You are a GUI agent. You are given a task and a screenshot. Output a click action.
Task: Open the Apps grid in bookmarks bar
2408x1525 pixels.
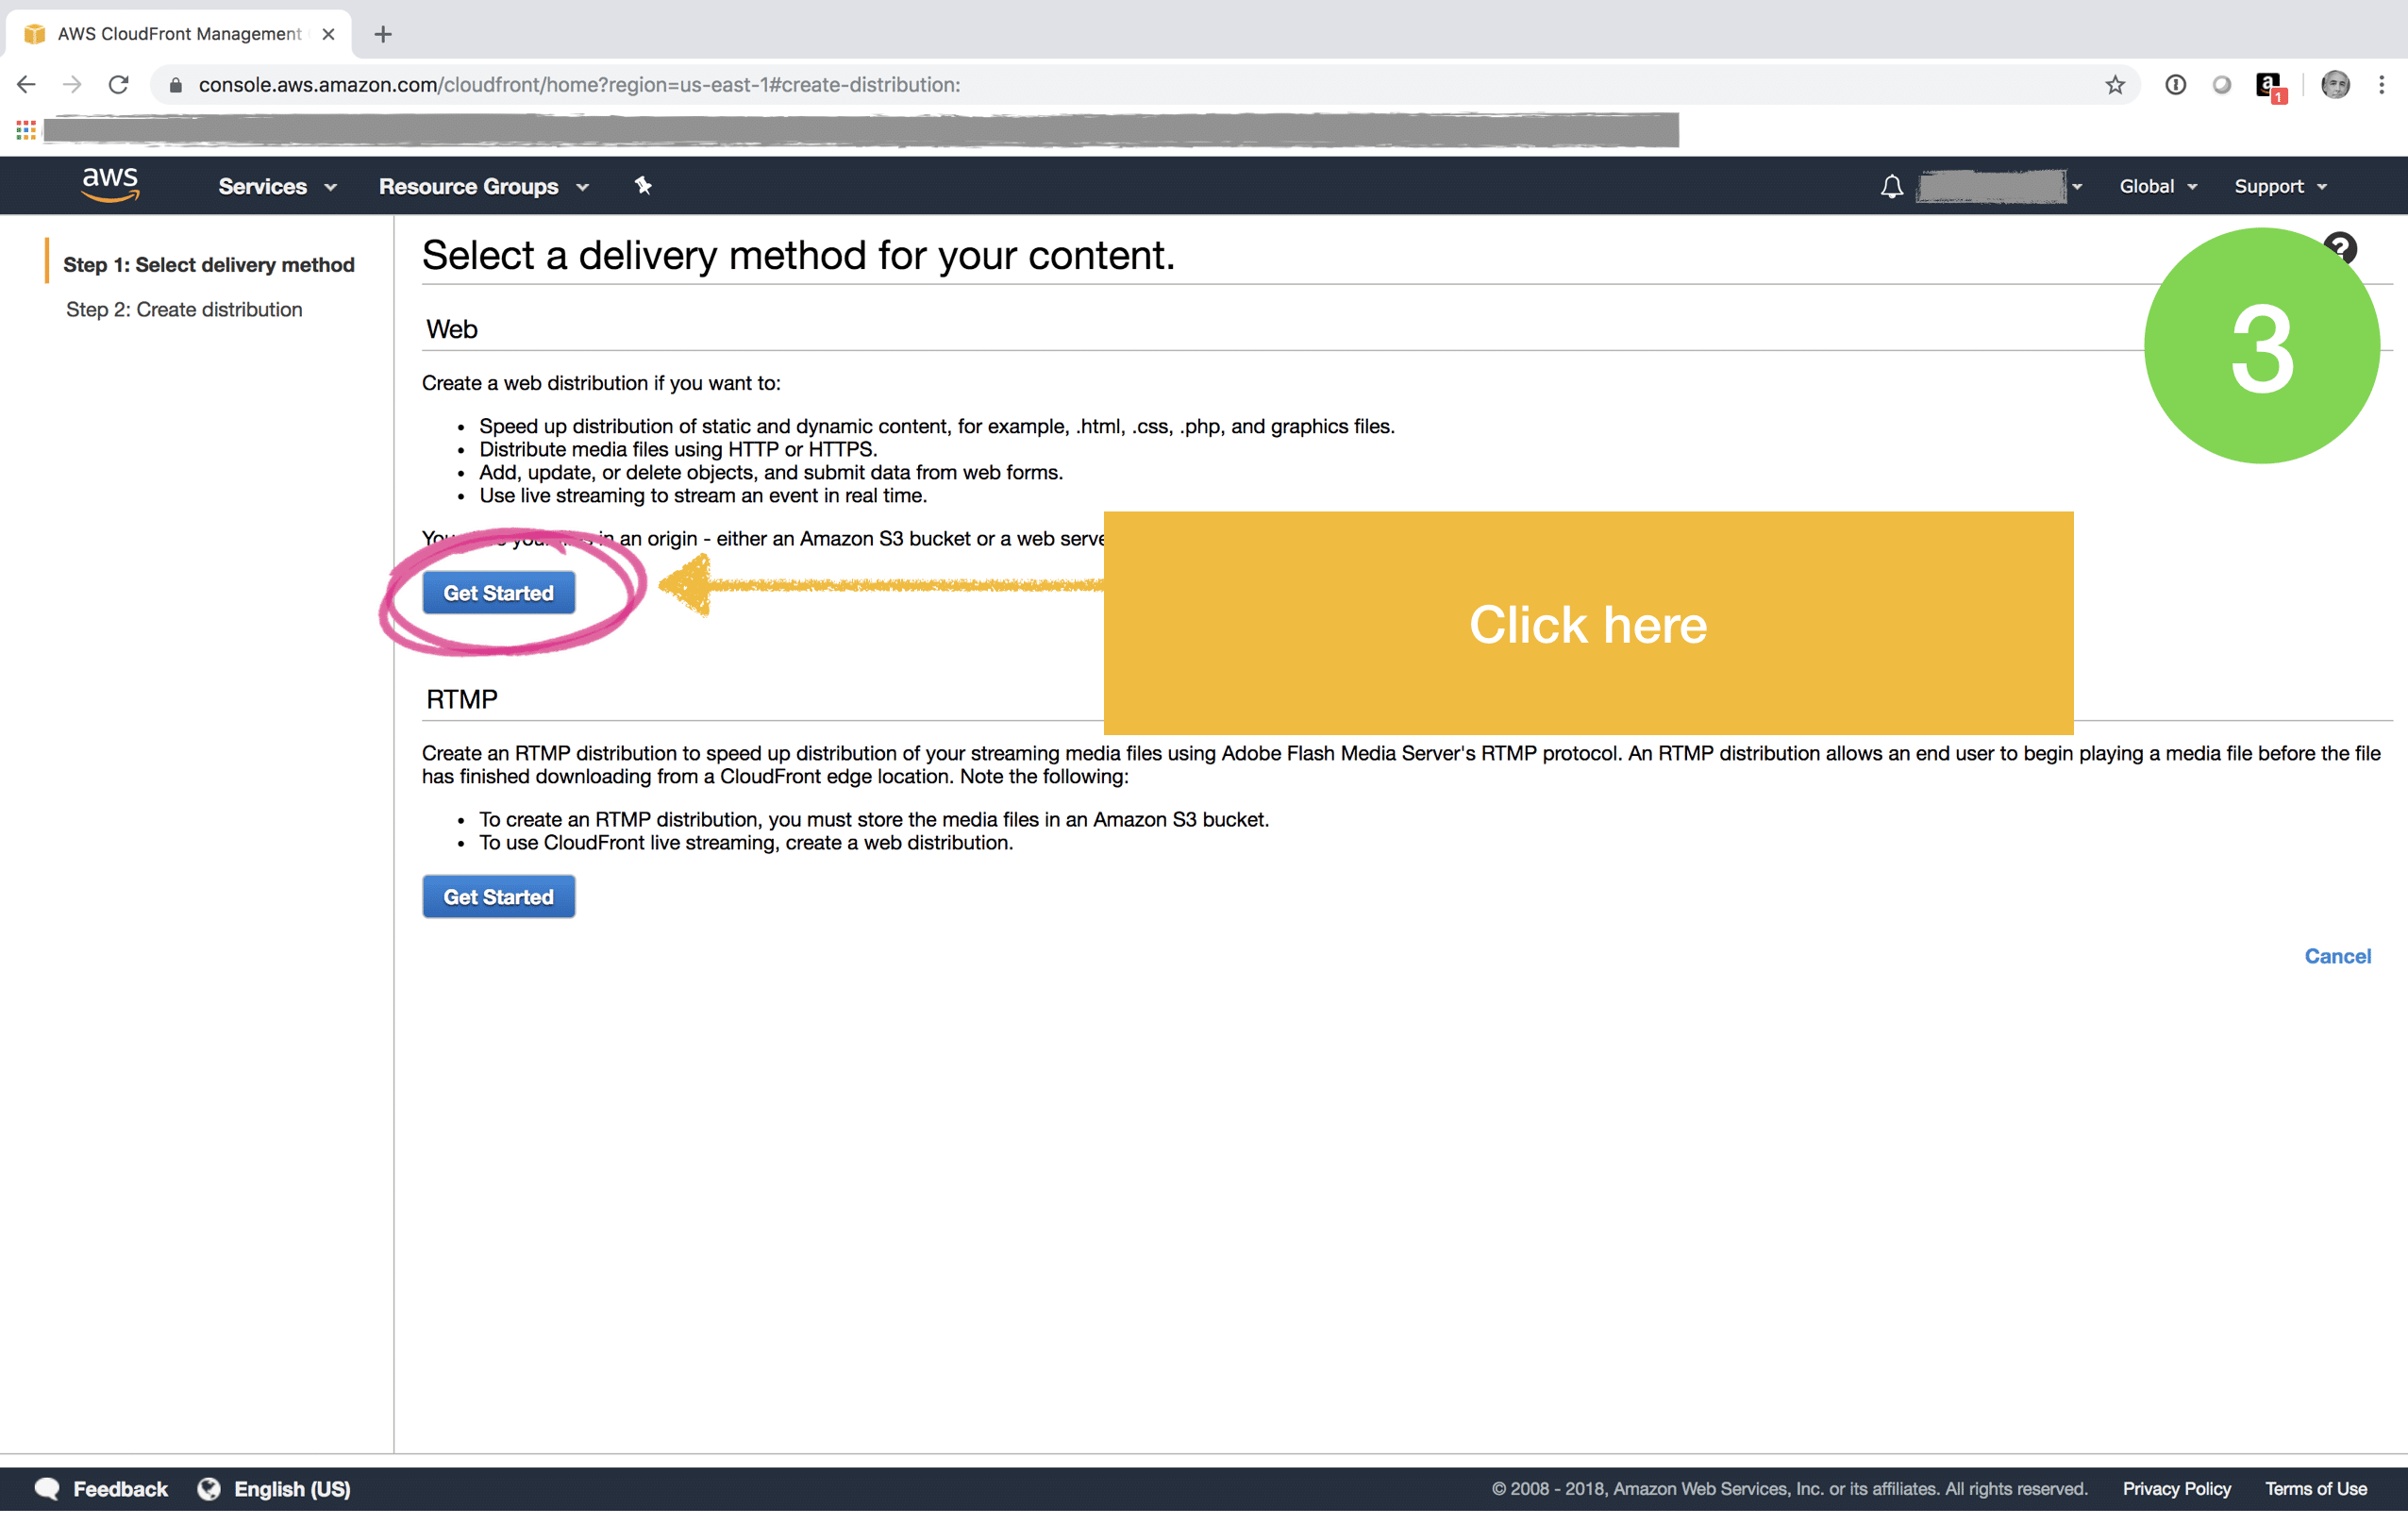click(26, 130)
